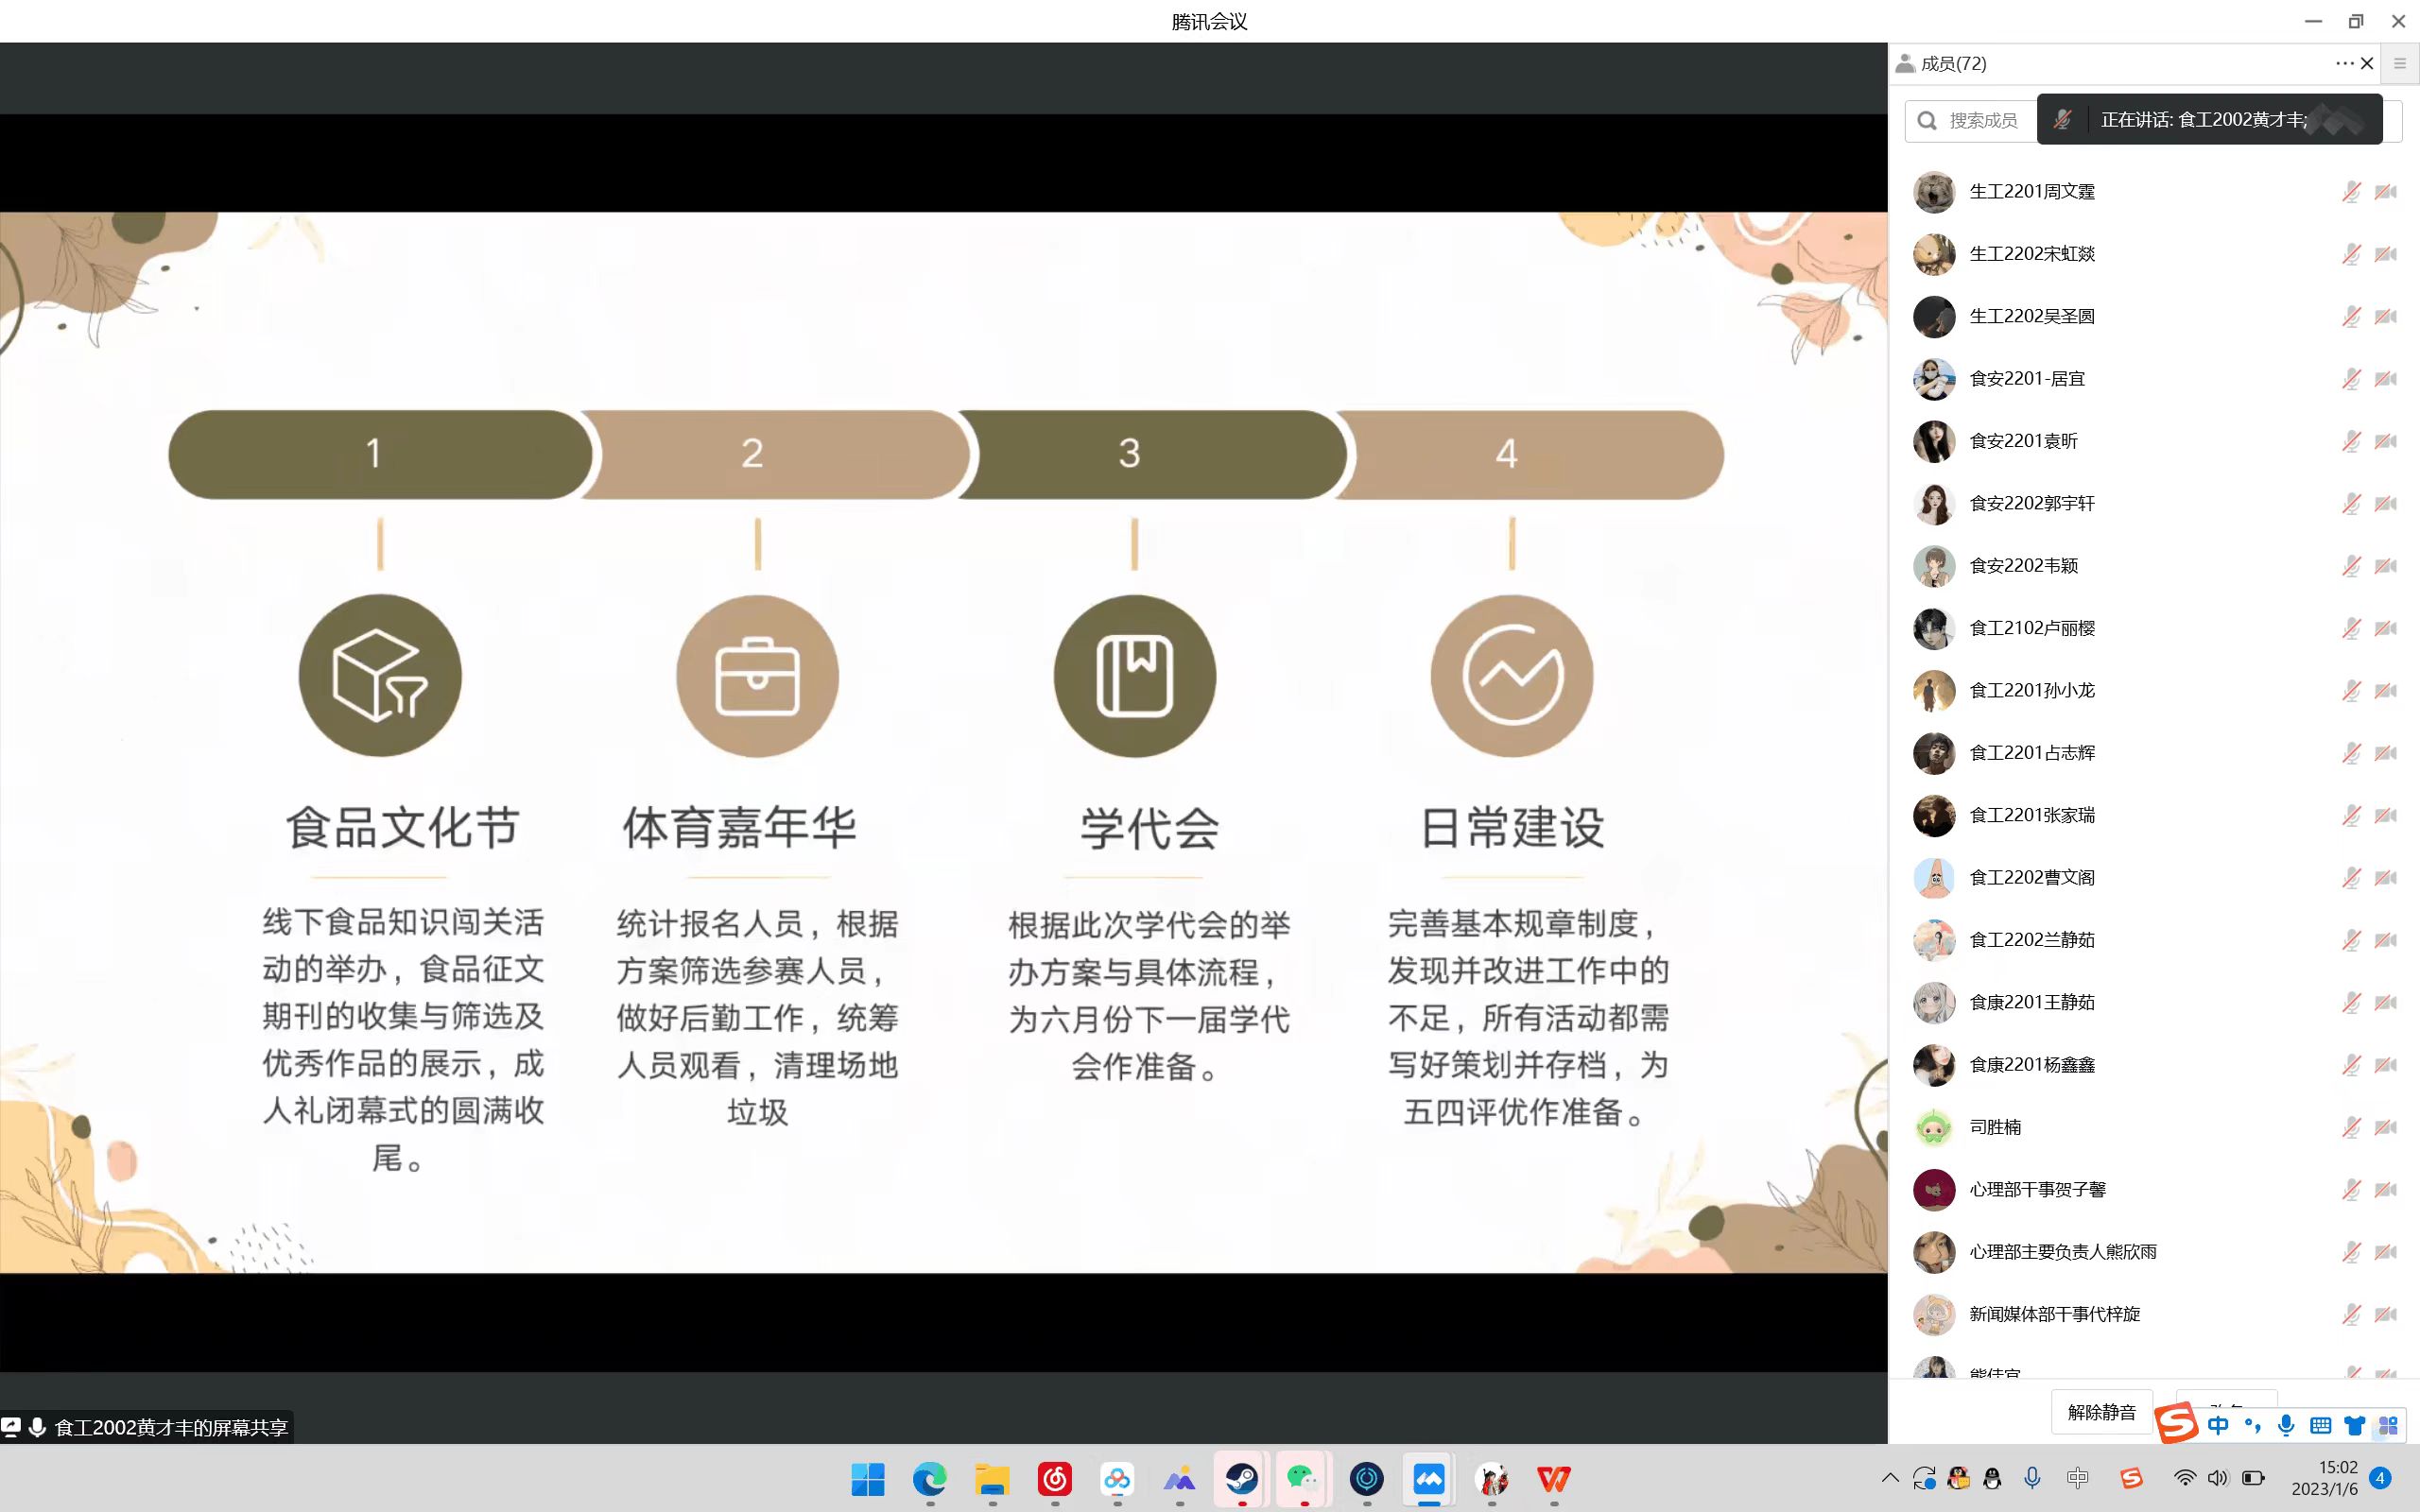Open Tencent Meeting icon in taskbar
Viewport: 2420px width, 1512px height.
[x=1429, y=1478]
